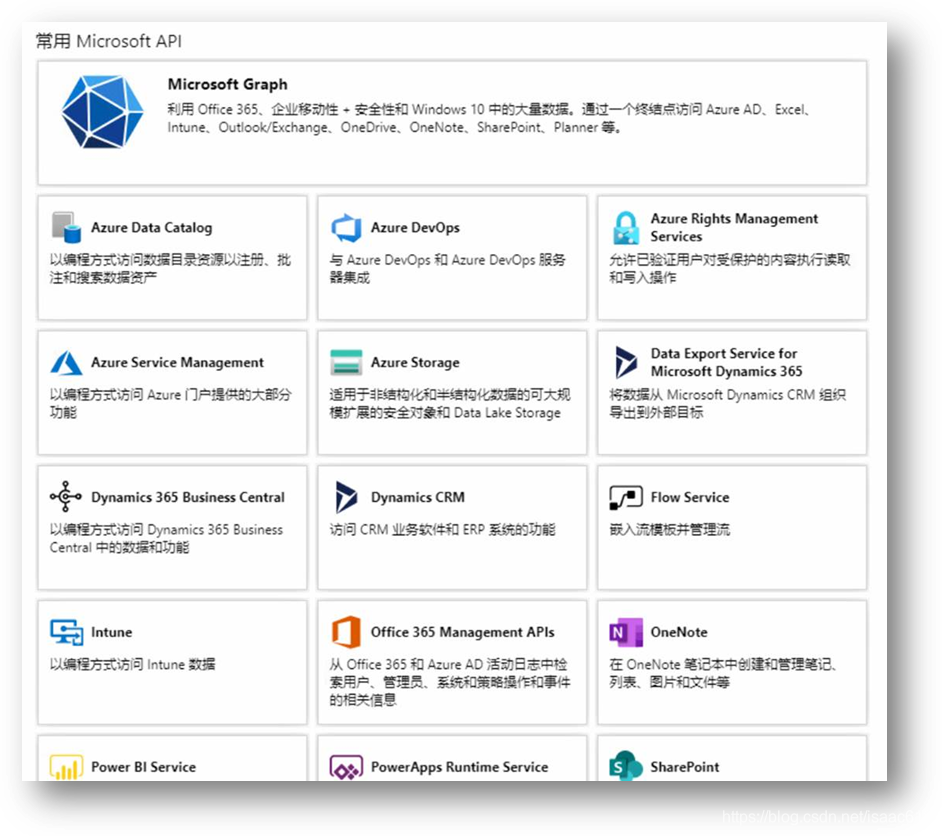Viewport: 942px width, 836px height.
Task: Click the Azure Storage icon
Action: pyautogui.click(x=347, y=362)
